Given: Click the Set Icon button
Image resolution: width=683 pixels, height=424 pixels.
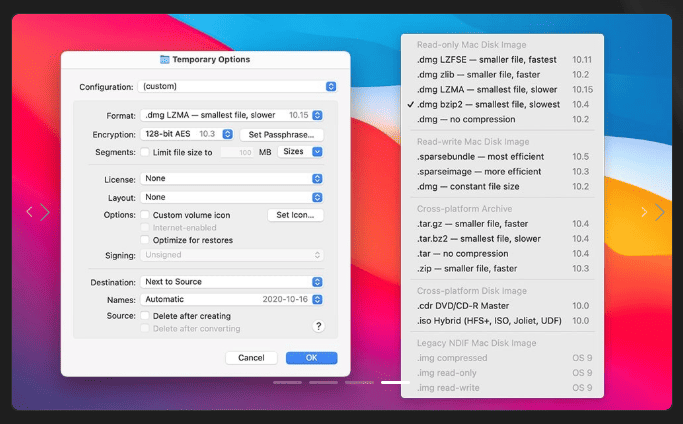Looking at the screenshot, I should (x=295, y=215).
